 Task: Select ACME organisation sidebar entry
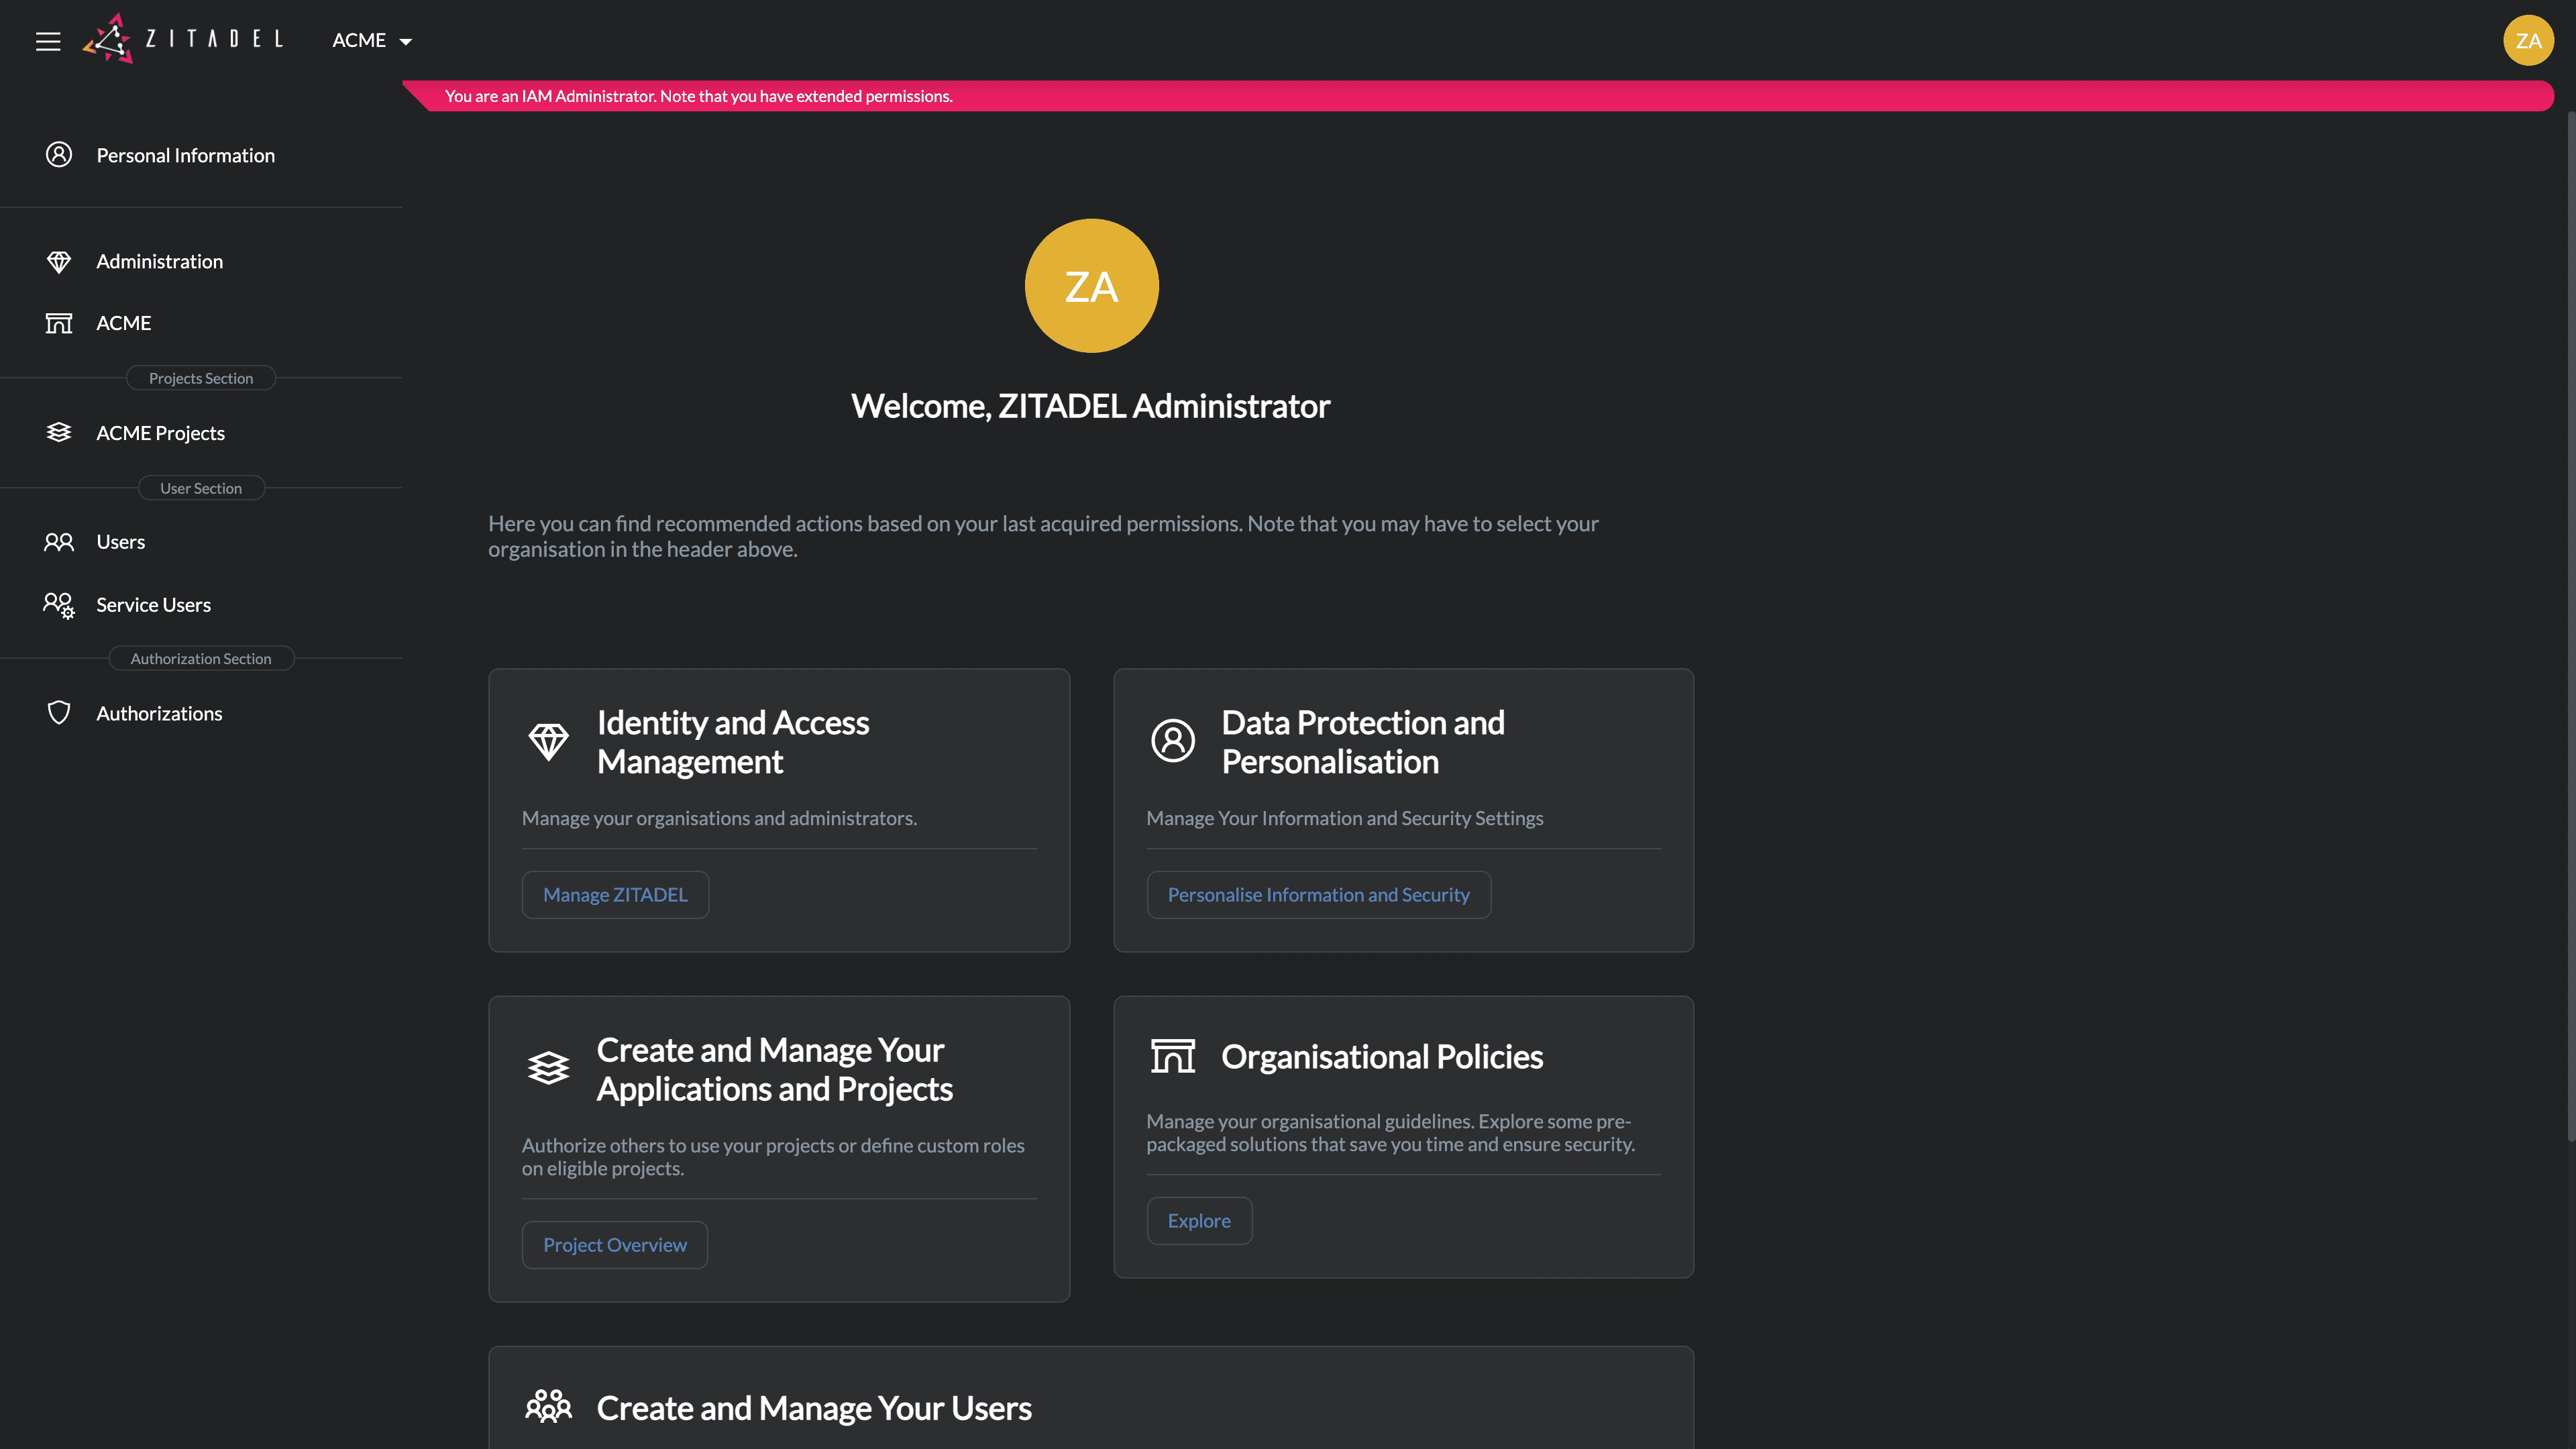coord(123,323)
